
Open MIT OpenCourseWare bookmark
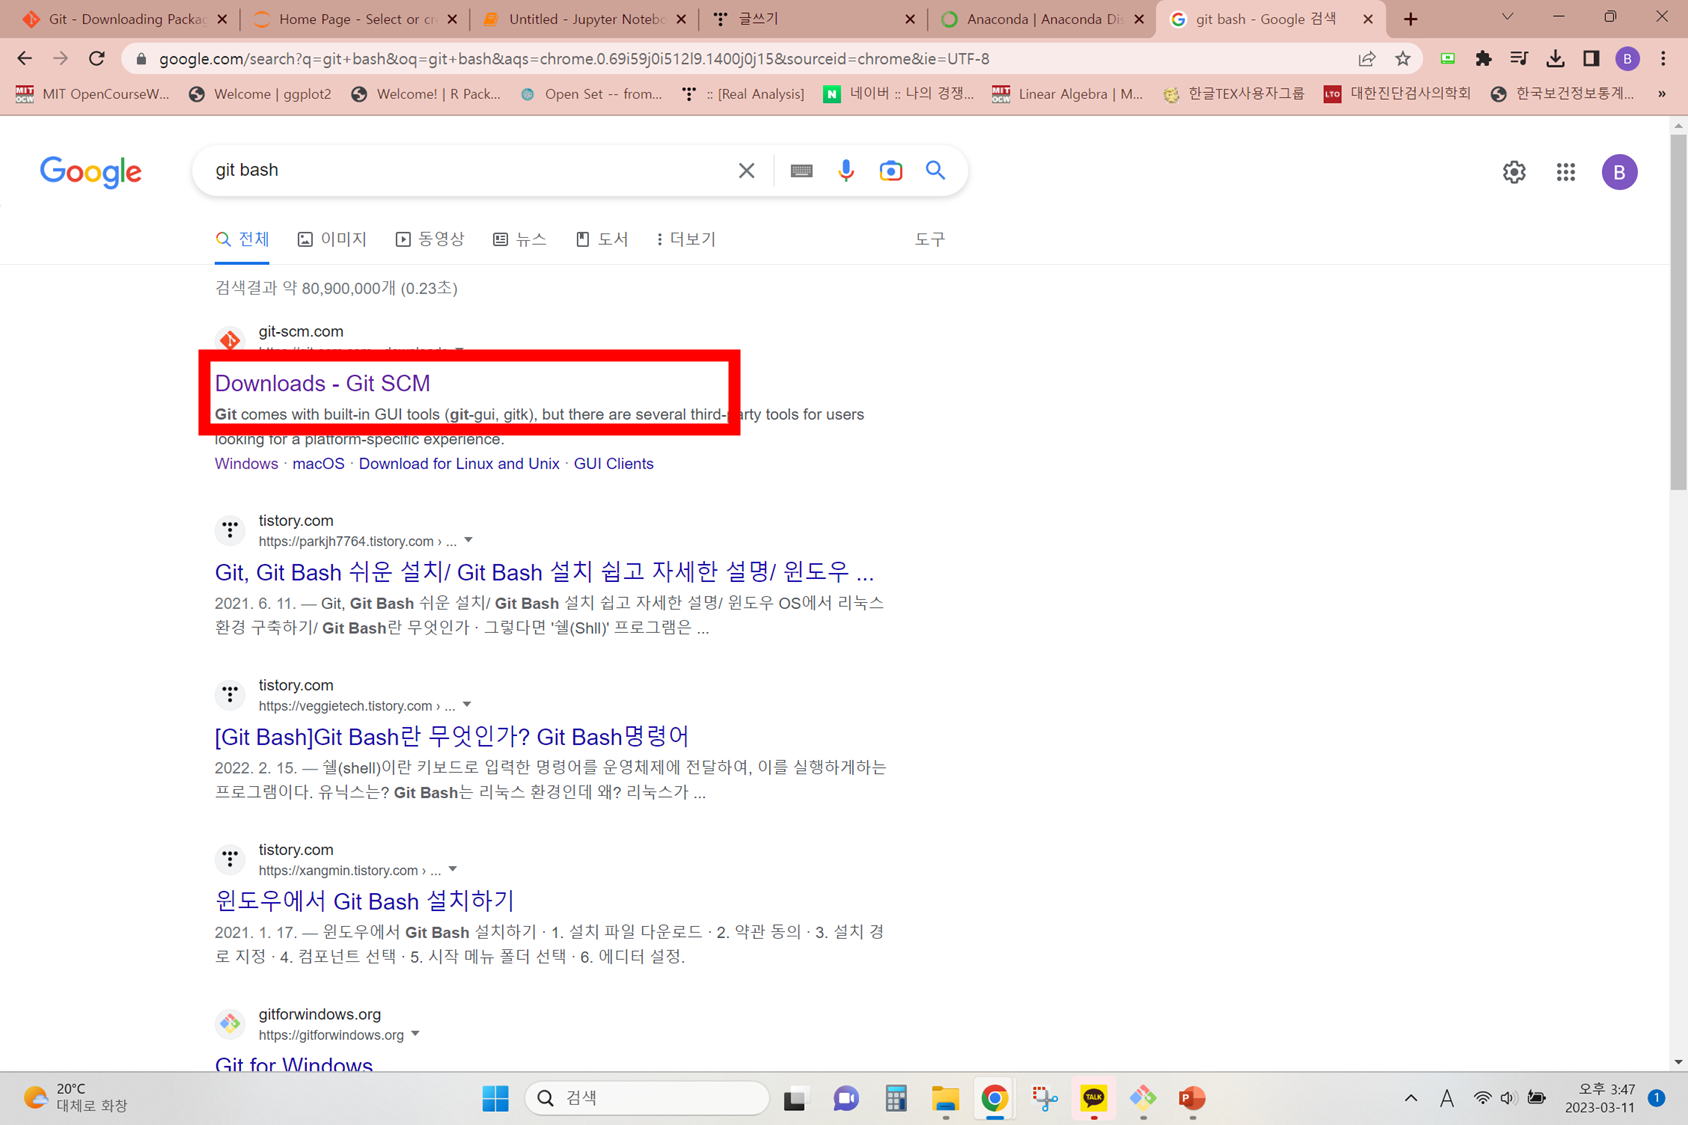pyautogui.click(x=92, y=94)
